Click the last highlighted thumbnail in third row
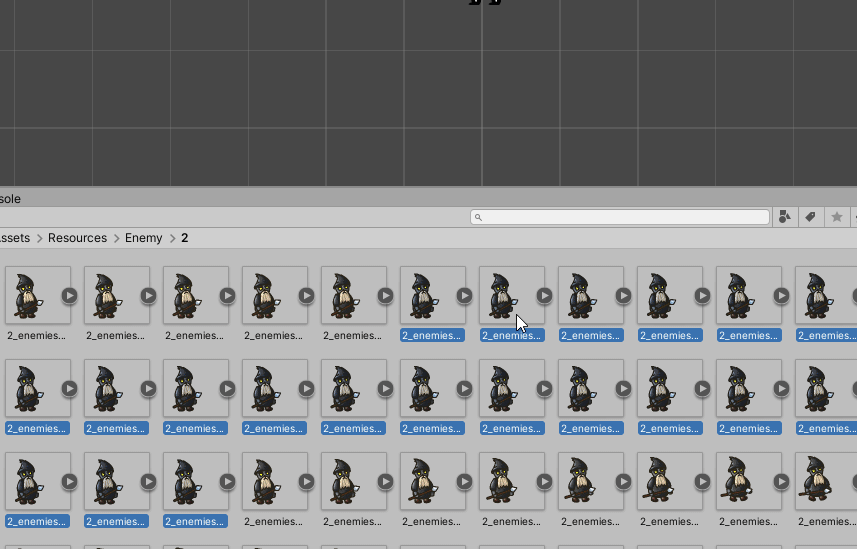The width and height of the screenshot is (857, 549). pyautogui.click(x=196, y=481)
